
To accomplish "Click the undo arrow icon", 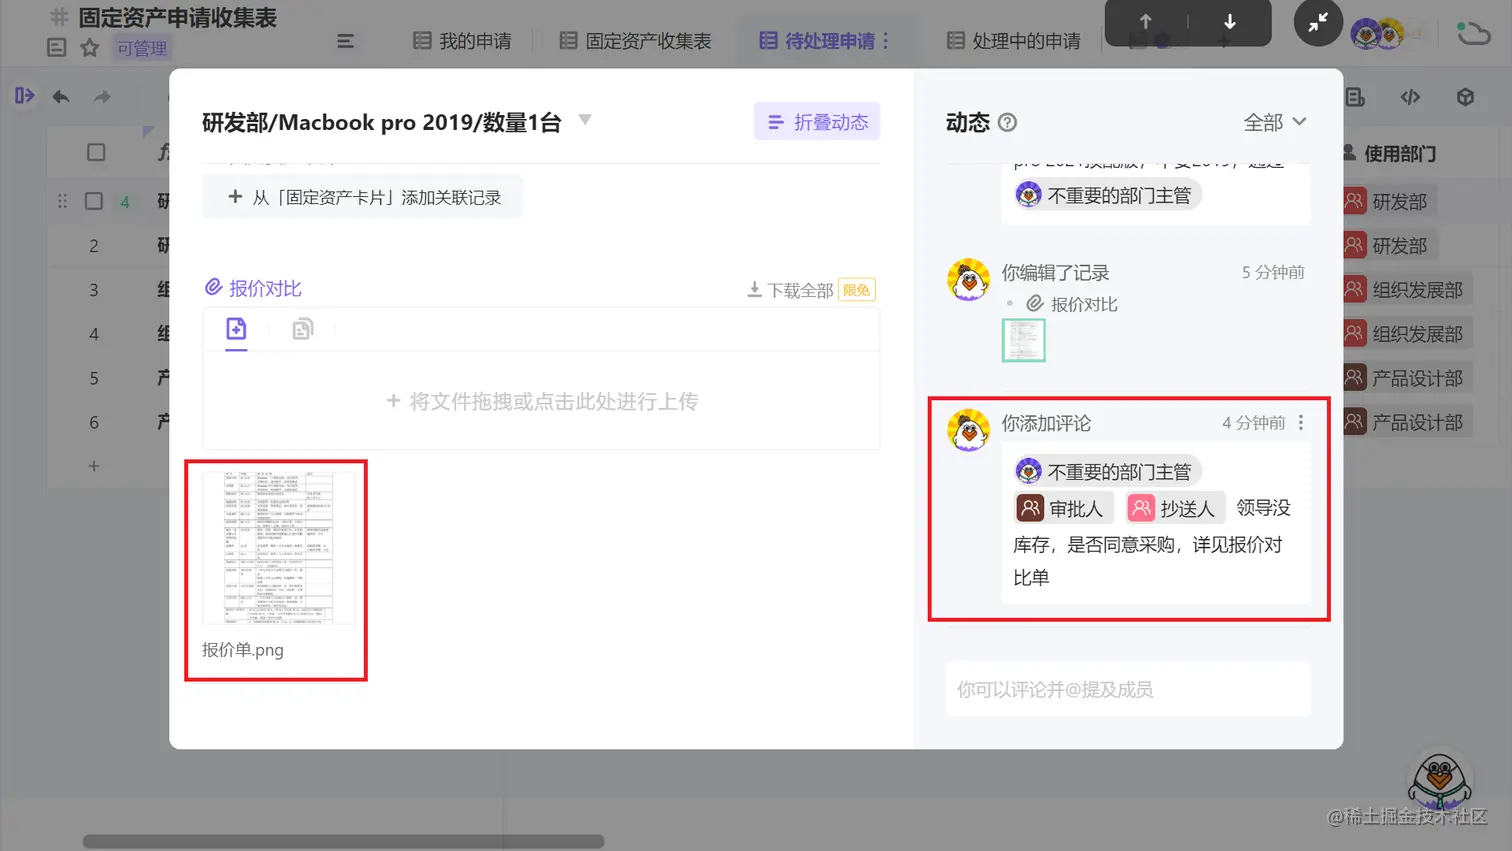I will coord(60,97).
